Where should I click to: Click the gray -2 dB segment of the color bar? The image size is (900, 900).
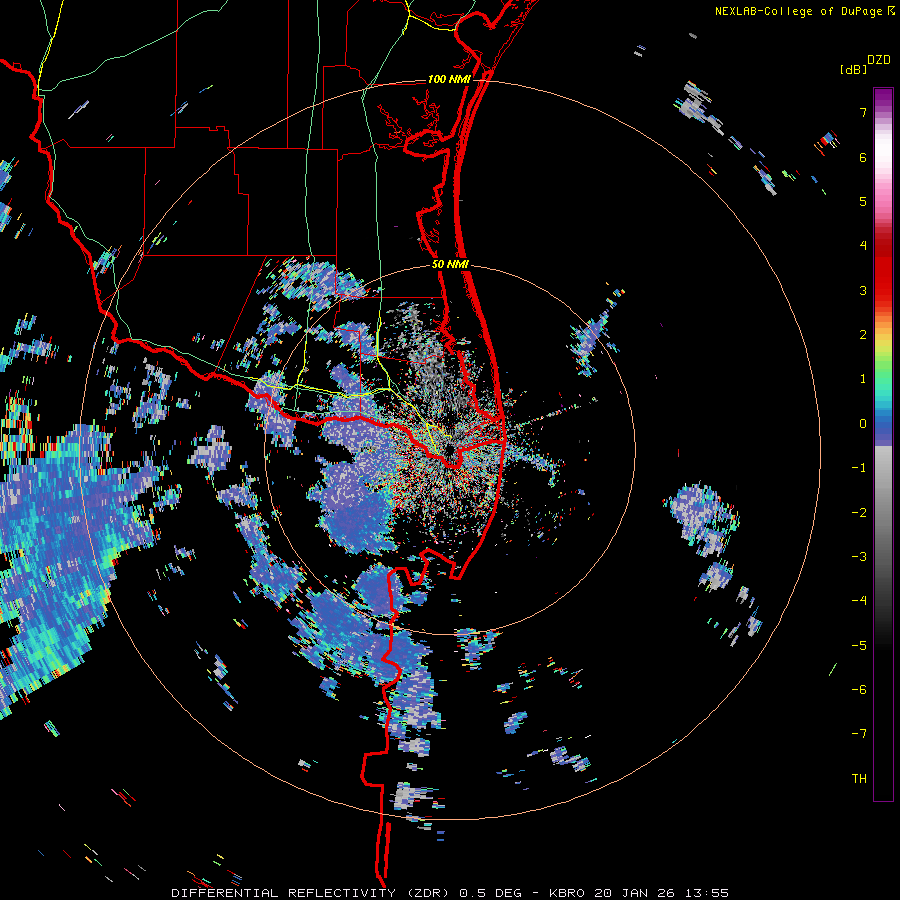883,513
